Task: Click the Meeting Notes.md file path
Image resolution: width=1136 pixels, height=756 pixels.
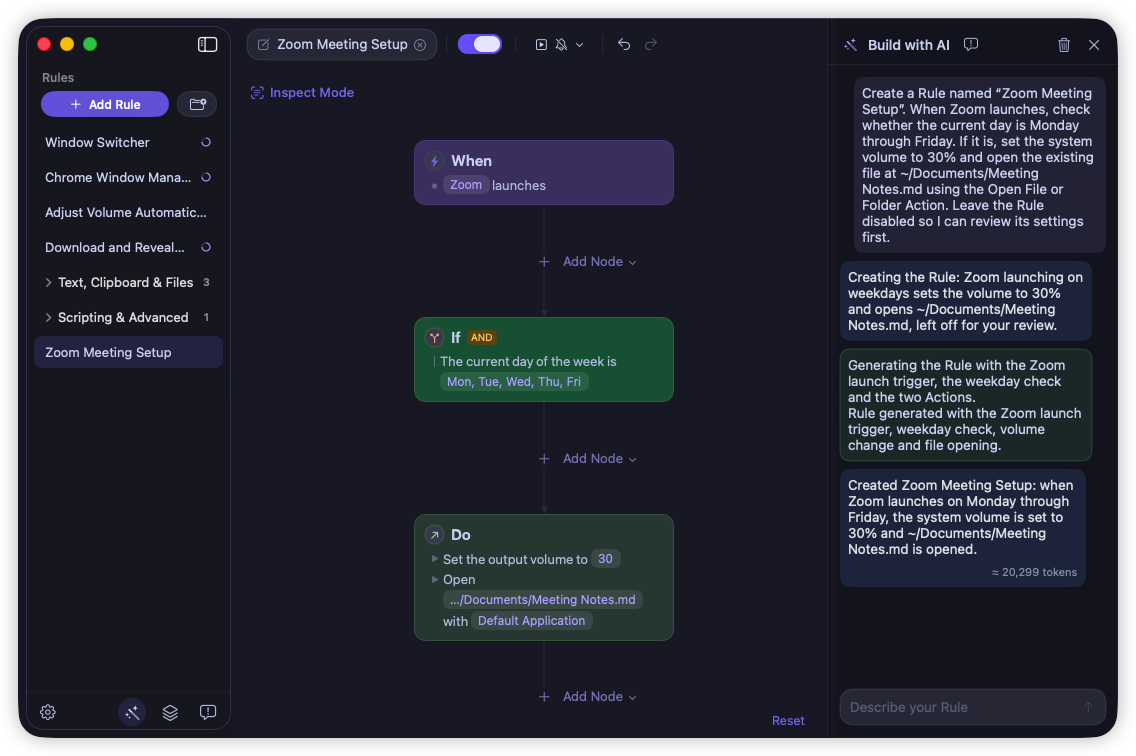Action: click(543, 600)
